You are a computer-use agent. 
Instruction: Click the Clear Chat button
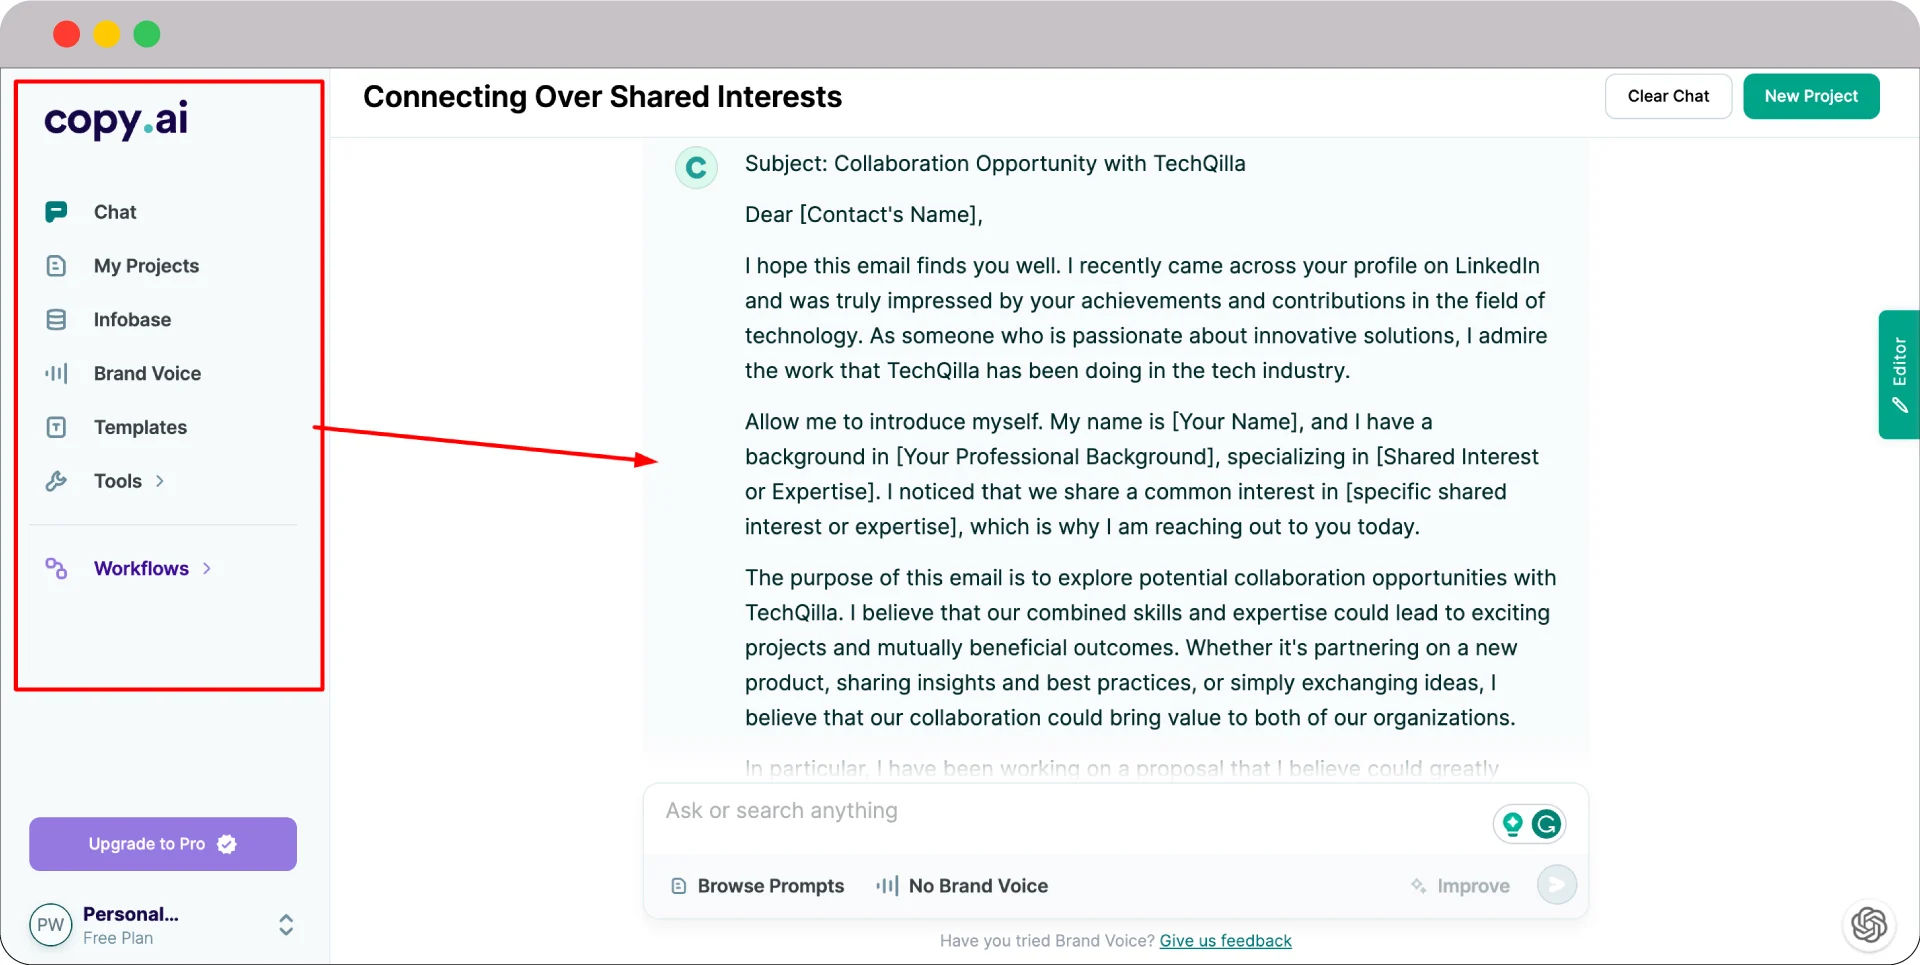point(1668,96)
